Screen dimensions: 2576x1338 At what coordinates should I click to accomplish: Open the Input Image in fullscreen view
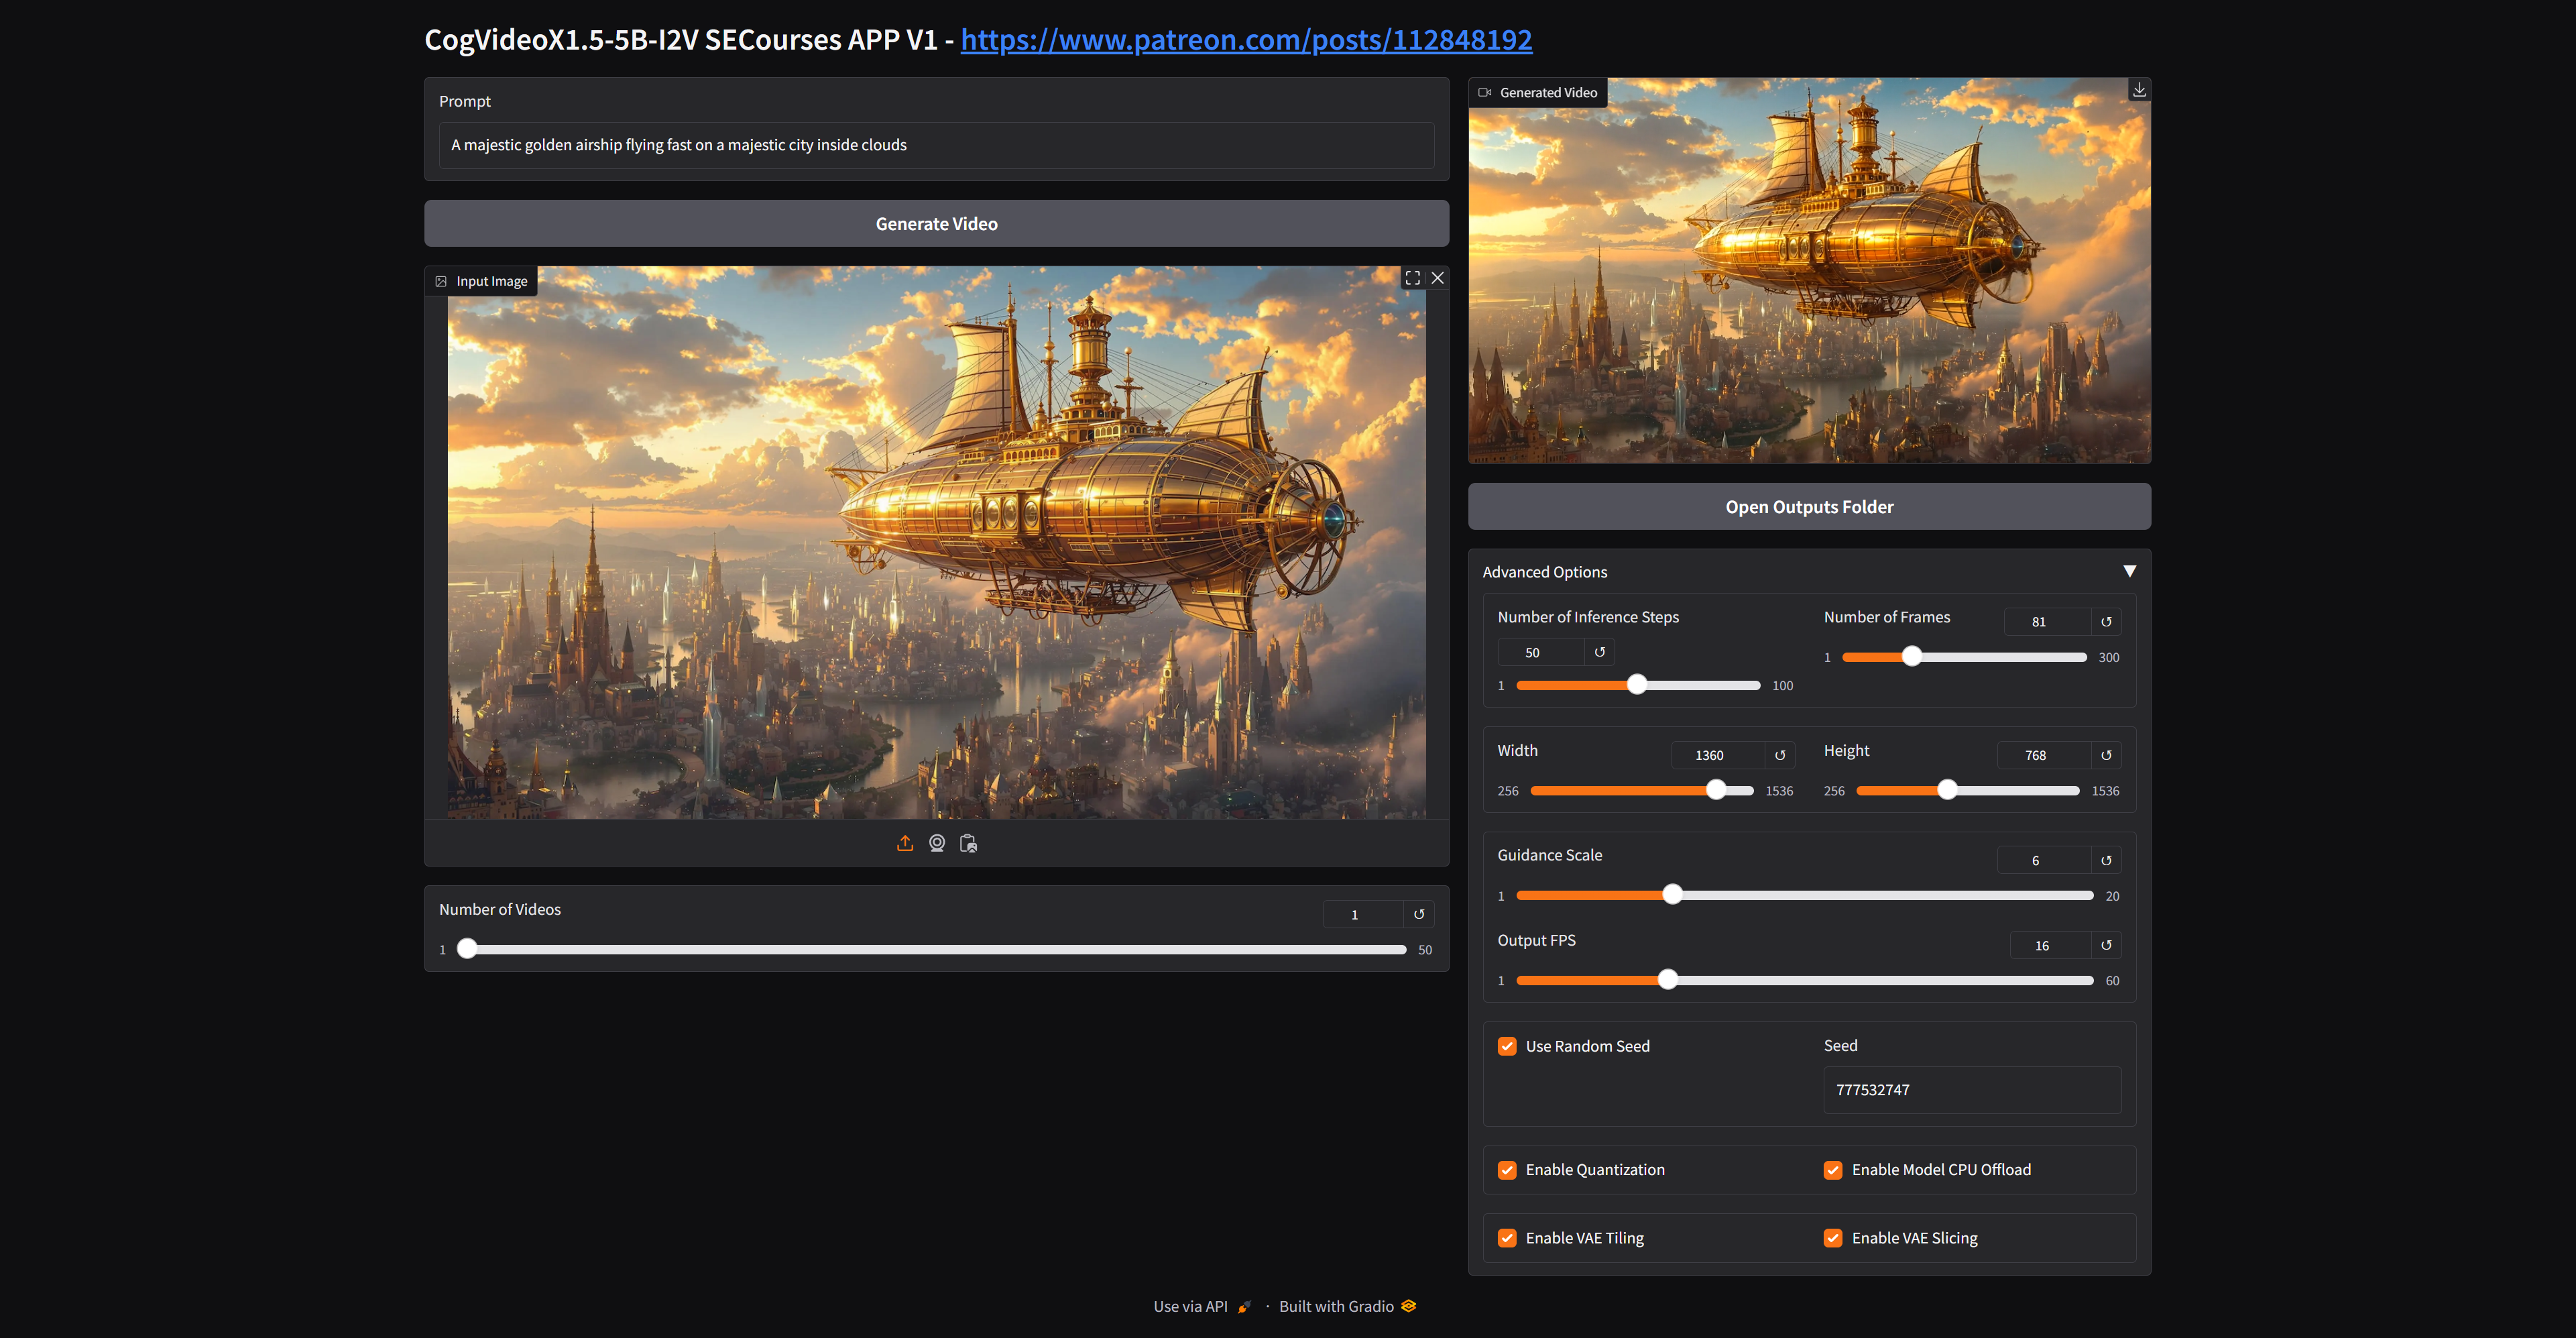tap(1412, 278)
